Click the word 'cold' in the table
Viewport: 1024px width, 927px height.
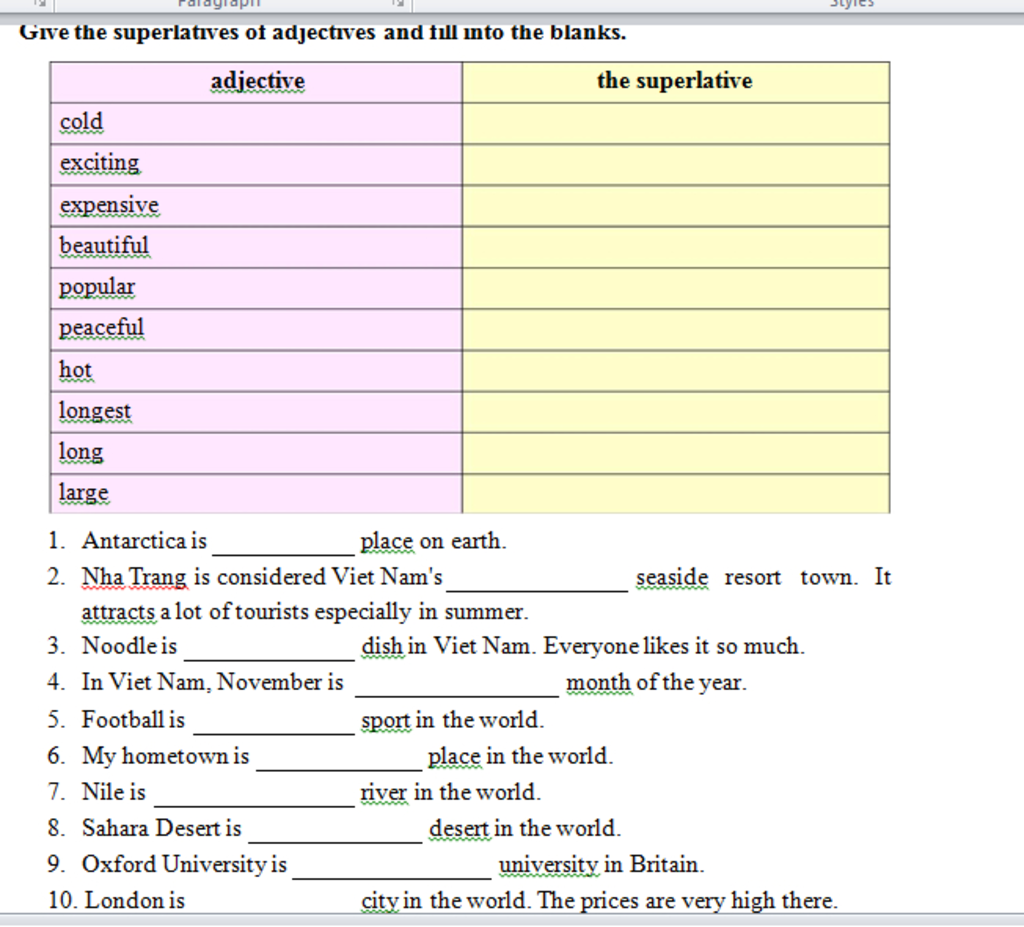pos(82,122)
